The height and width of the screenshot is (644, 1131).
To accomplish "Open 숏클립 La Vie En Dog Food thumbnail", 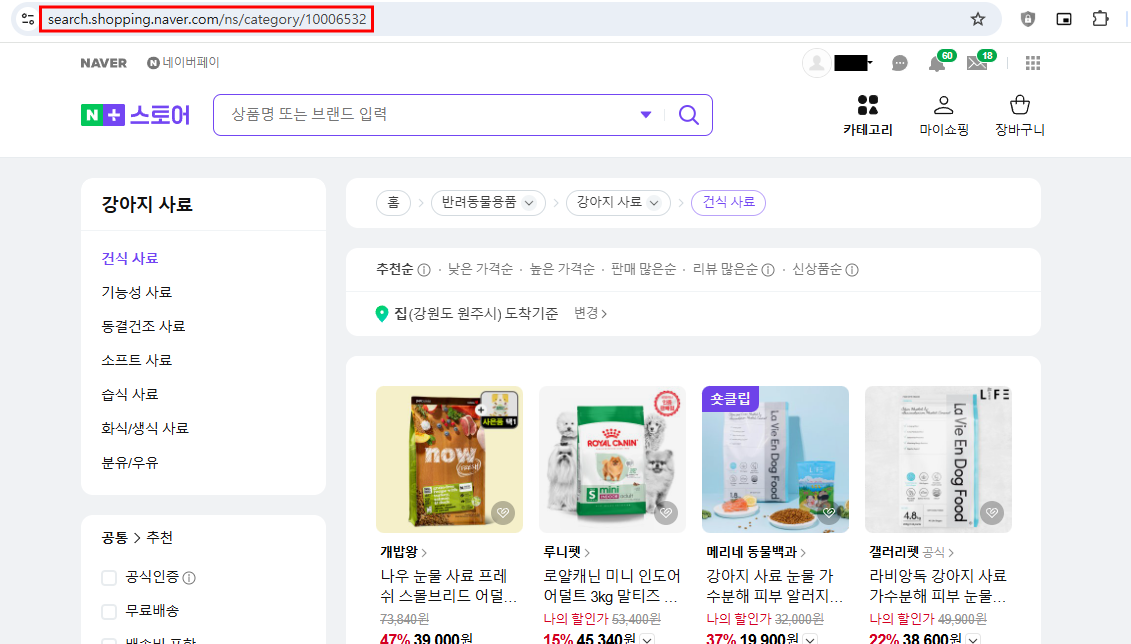I will click(x=775, y=459).
